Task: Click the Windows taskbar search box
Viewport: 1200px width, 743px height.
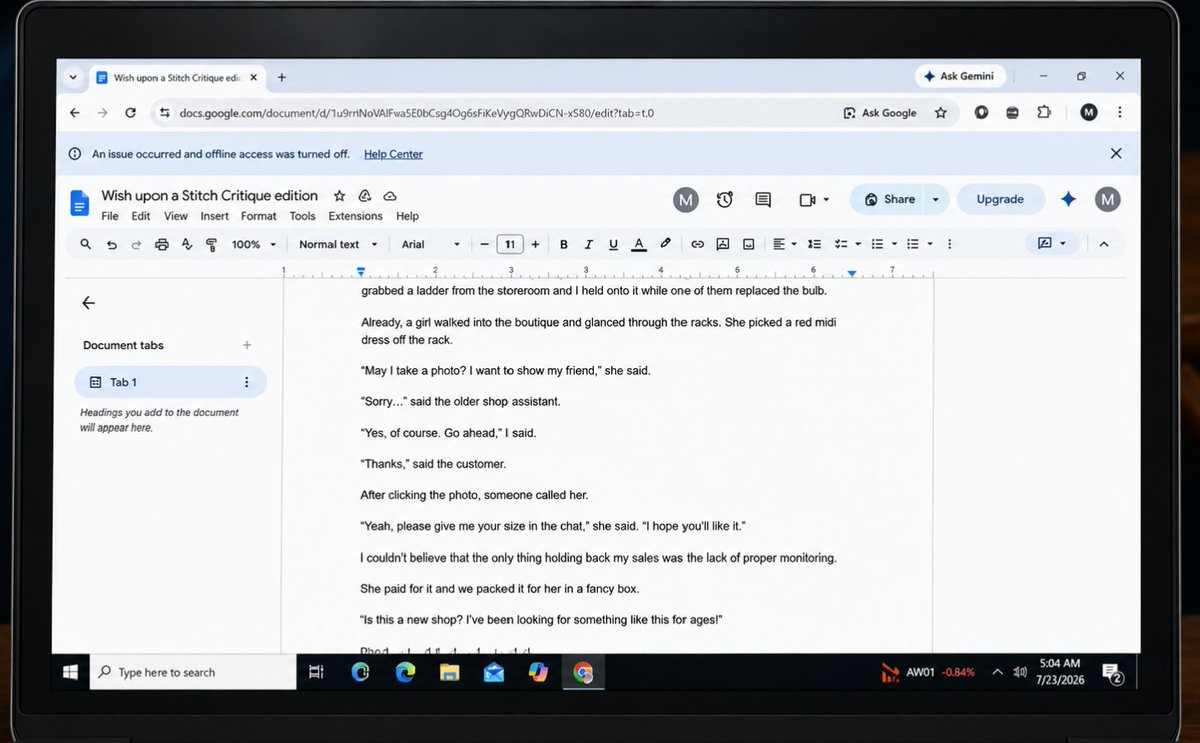Action: [193, 672]
